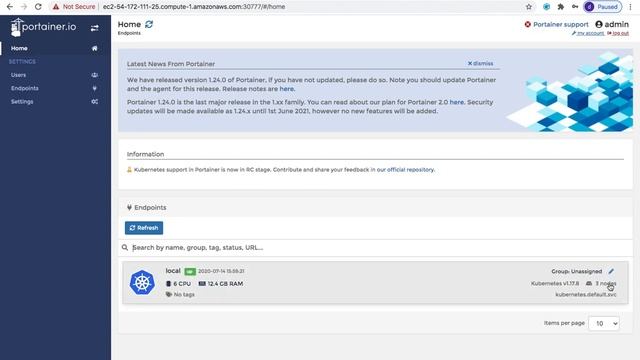Click the Not Secure warning icon
The width and height of the screenshot is (640, 360).
56,7
